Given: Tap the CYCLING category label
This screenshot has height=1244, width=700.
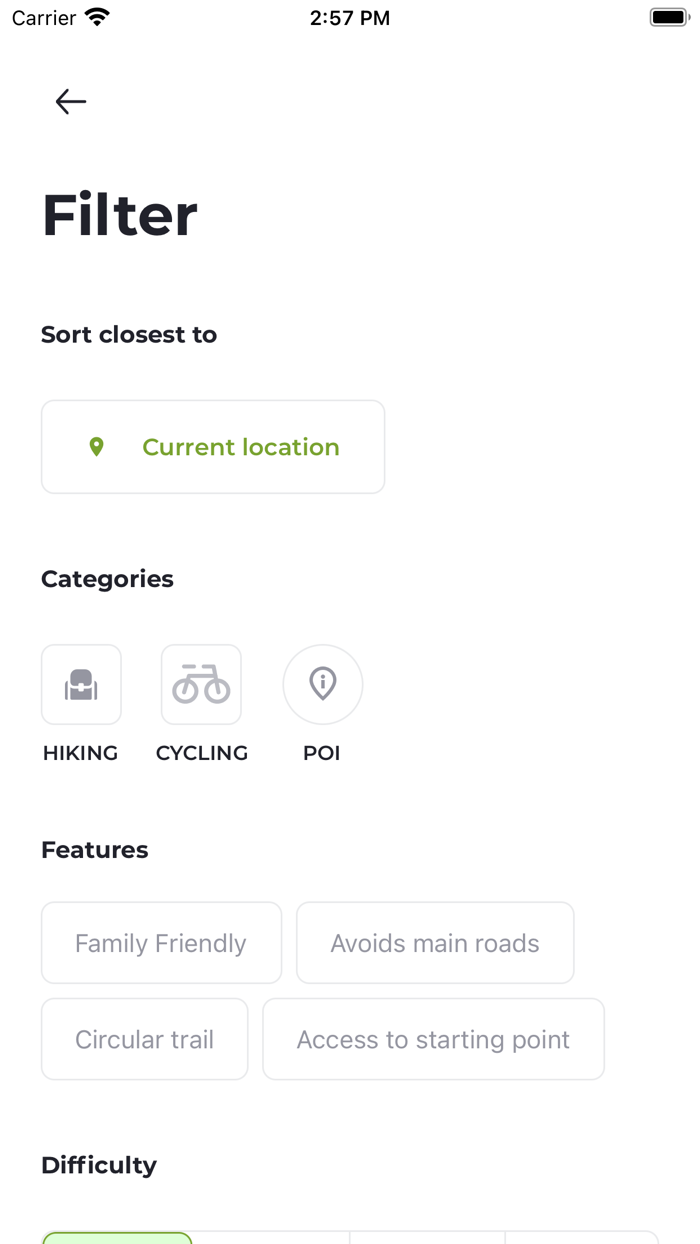Looking at the screenshot, I should pos(202,753).
